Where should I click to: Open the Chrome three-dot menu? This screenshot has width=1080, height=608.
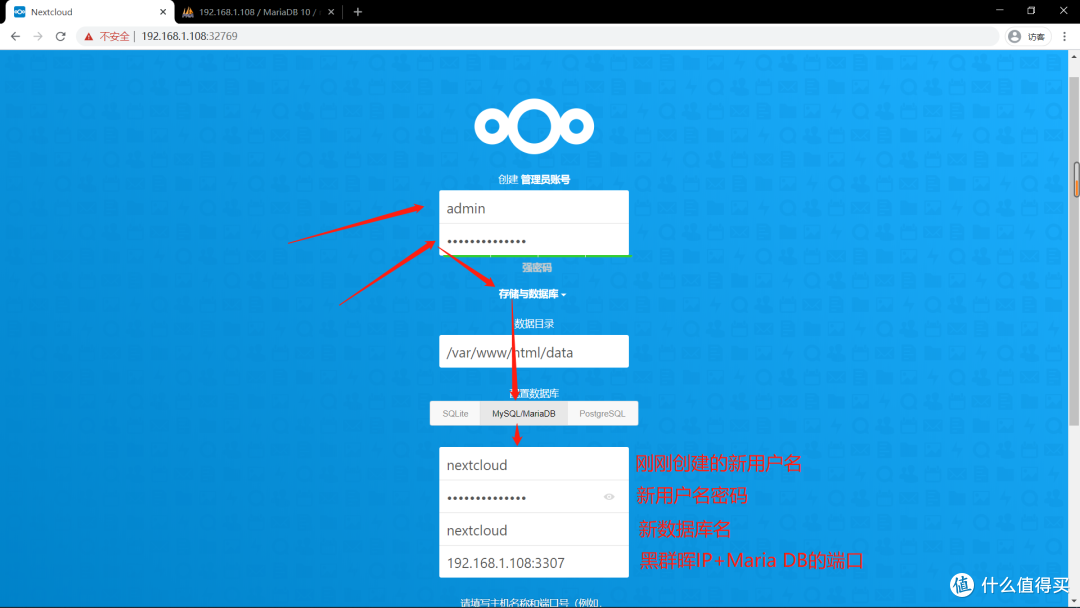point(1063,35)
